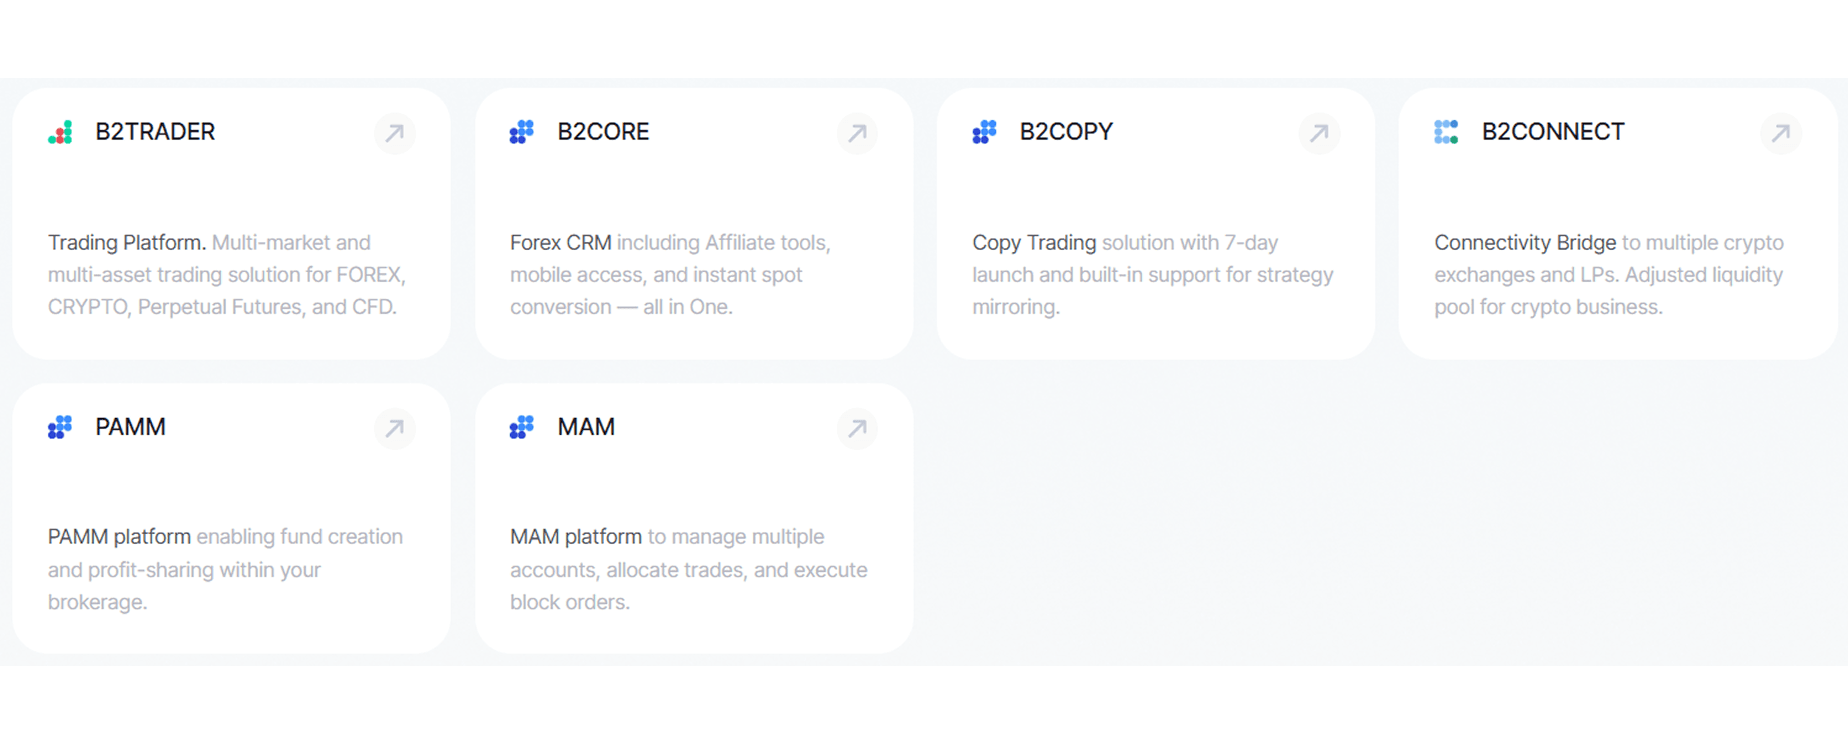Click the B2CONNECT product logo icon
The image size is (1848, 744).
(1446, 132)
